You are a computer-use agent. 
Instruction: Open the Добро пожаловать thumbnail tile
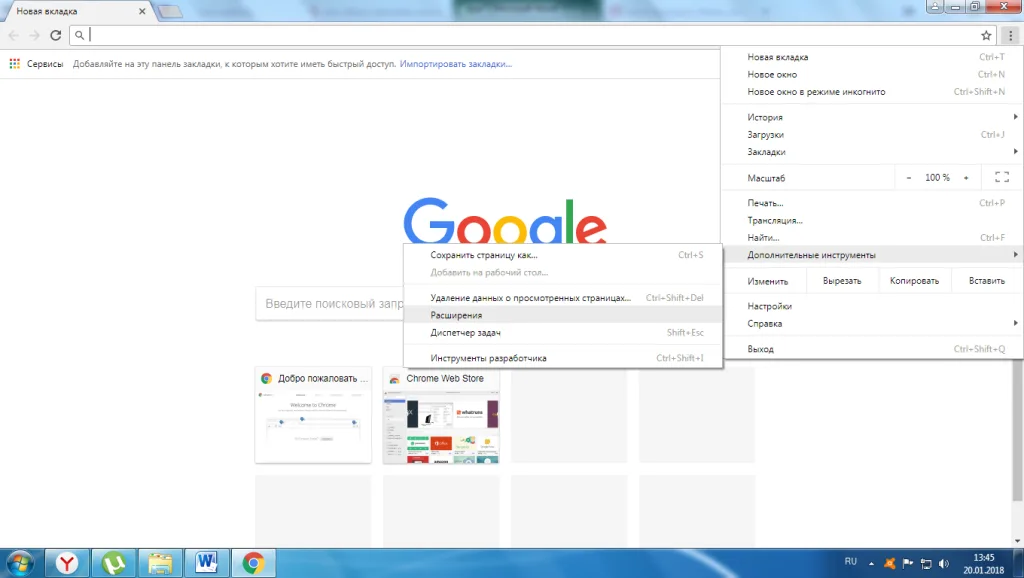(313, 415)
